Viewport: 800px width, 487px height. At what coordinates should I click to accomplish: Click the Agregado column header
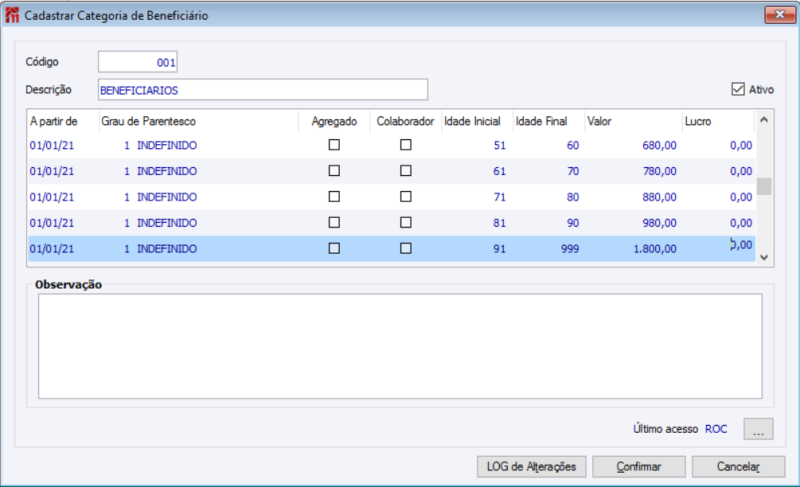334,121
